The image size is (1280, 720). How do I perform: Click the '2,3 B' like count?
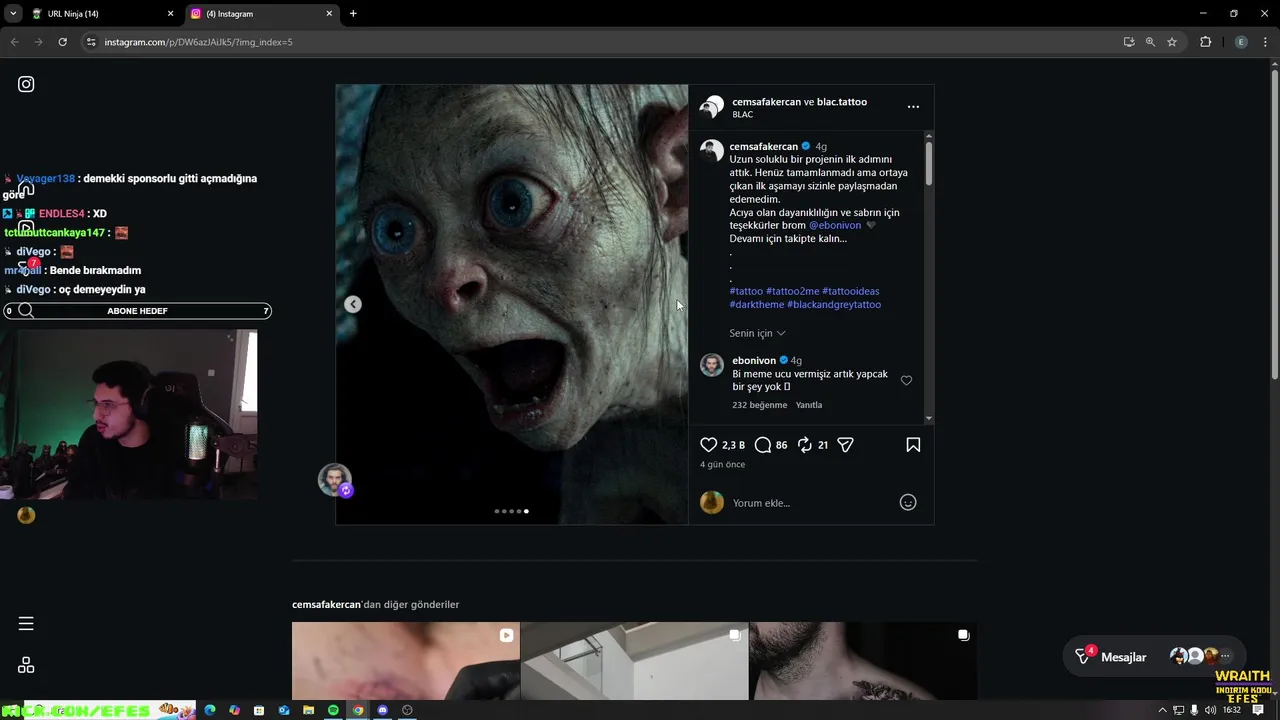(x=733, y=445)
